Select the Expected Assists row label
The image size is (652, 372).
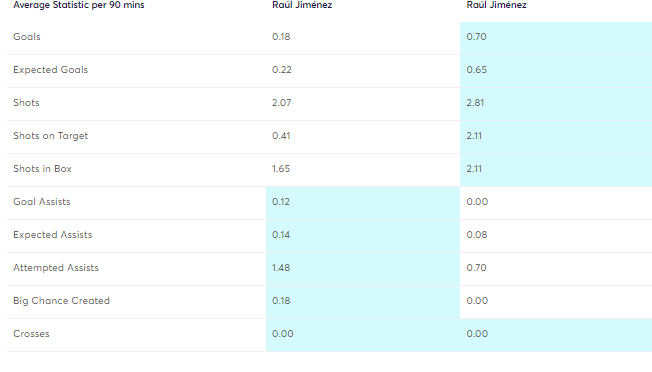pyautogui.click(x=52, y=235)
